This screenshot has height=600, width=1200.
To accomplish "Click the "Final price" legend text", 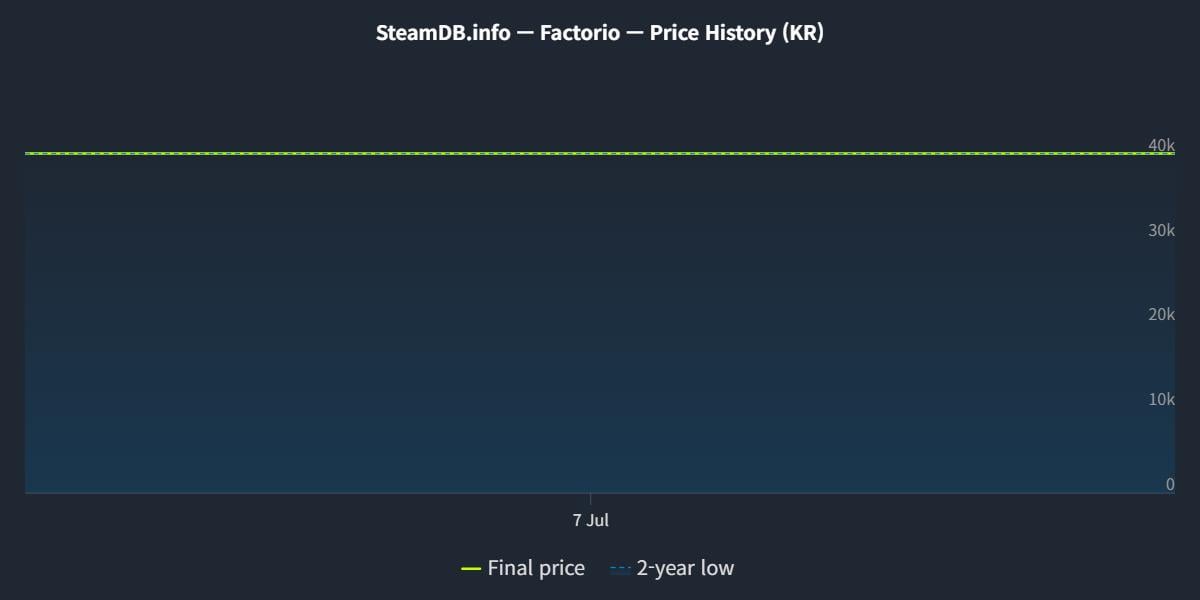I will coord(536,569).
